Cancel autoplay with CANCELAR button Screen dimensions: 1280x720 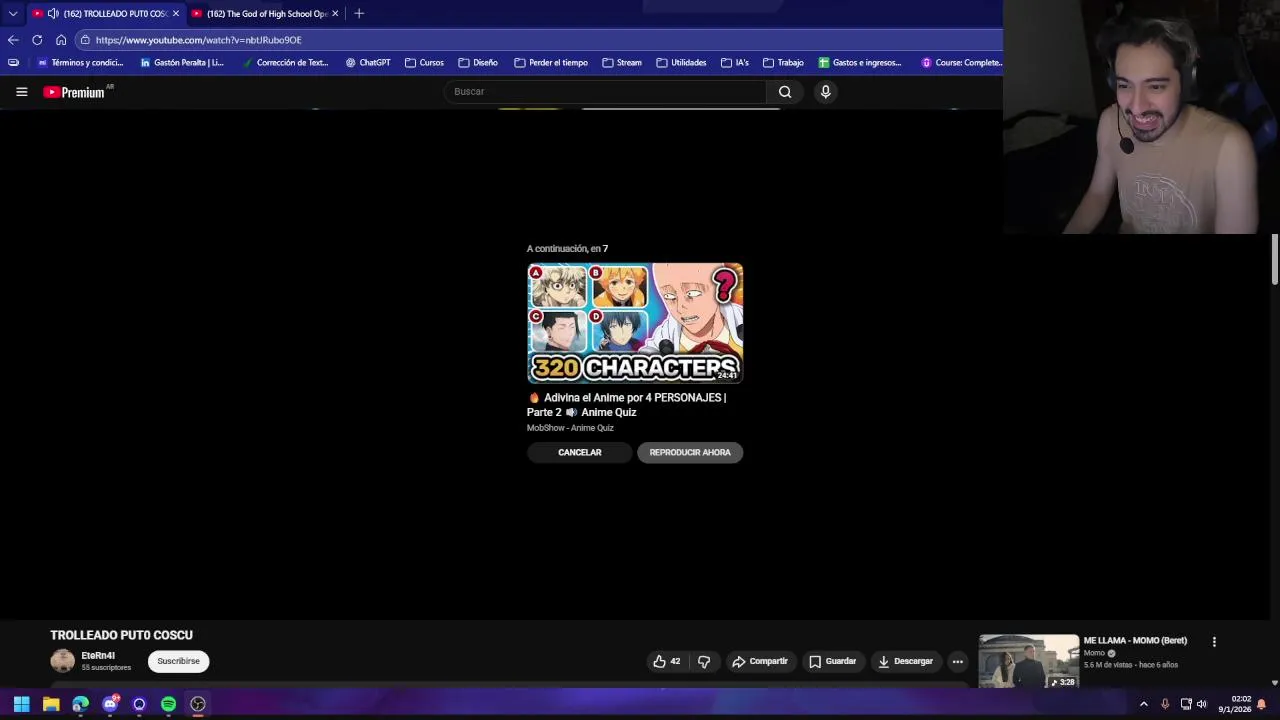[580, 453]
